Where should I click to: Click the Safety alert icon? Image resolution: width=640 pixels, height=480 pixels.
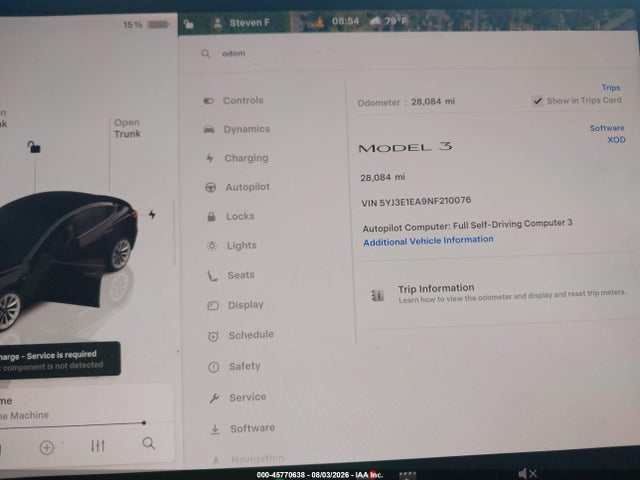click(x=214, y=367)
